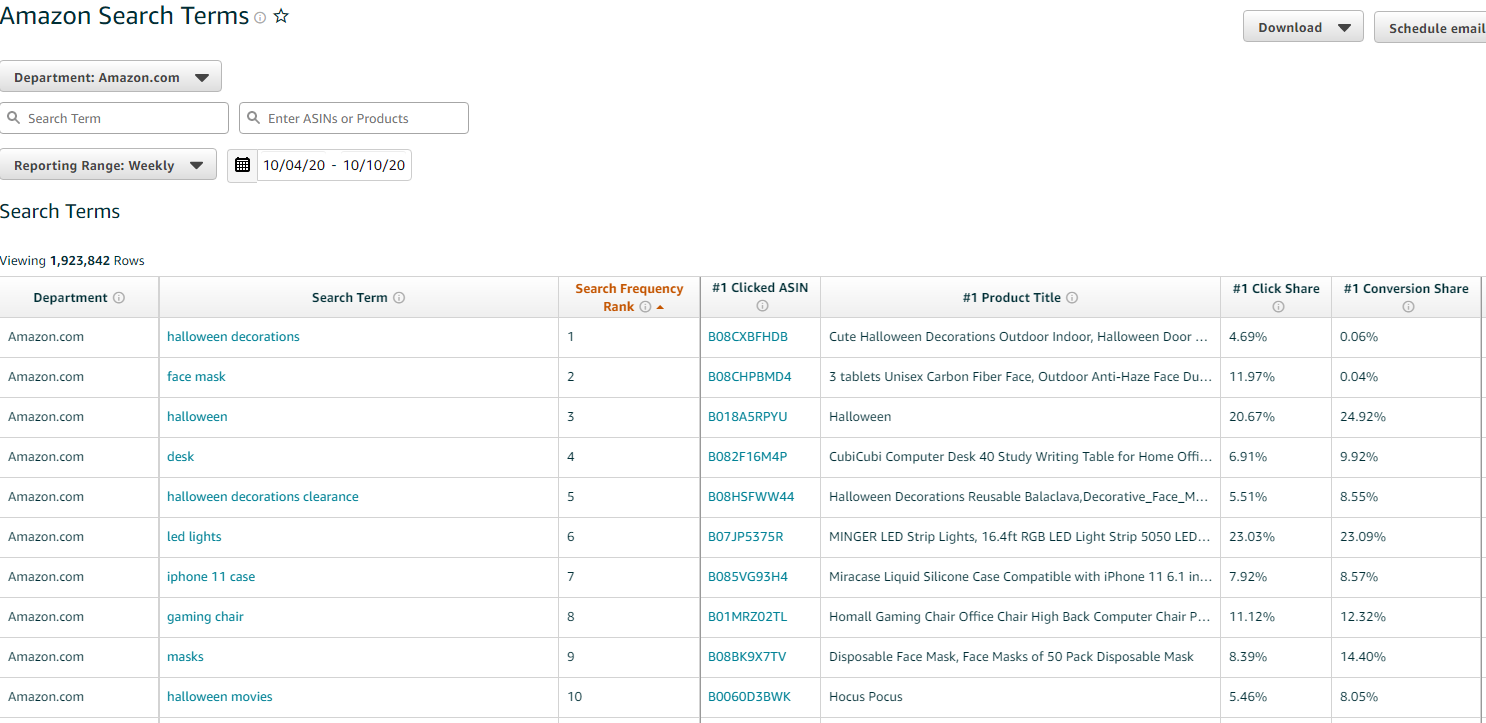Open the gaming chair search term link

pos(205,616)
